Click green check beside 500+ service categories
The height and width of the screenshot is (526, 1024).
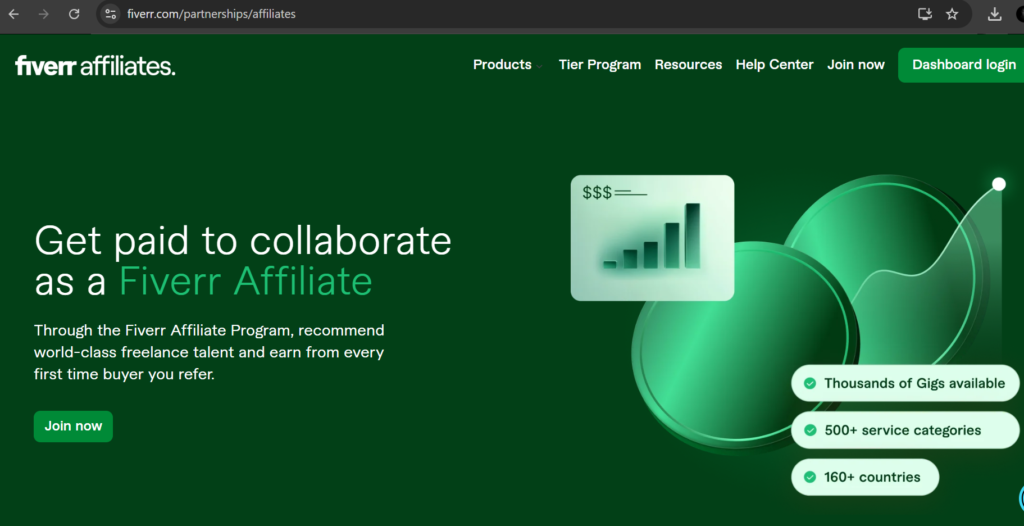pos(810,430)
